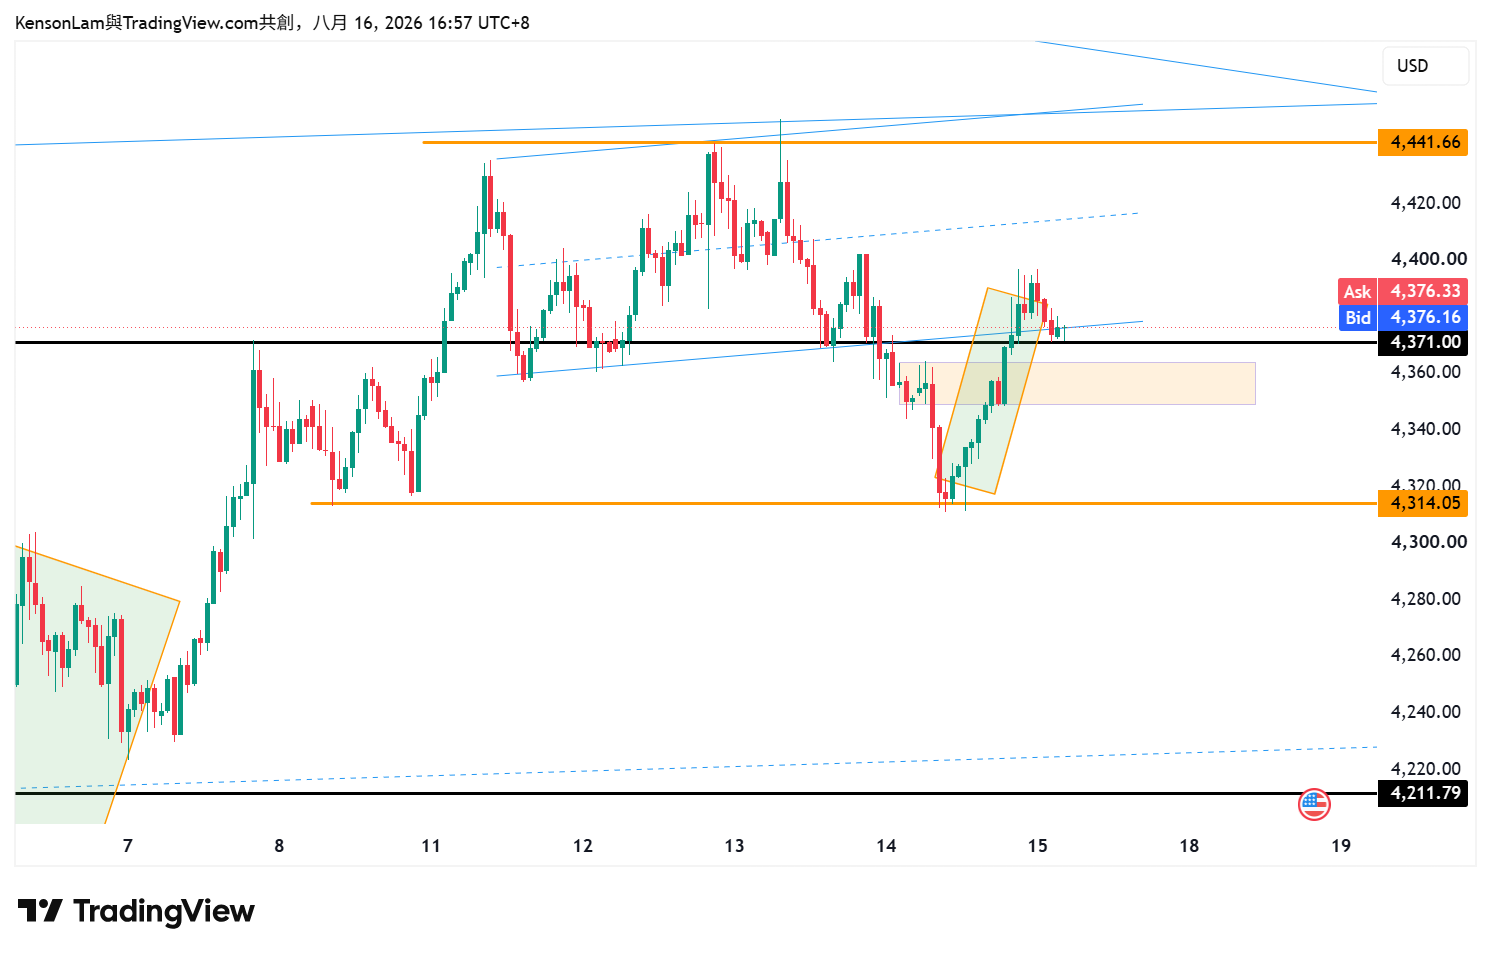Screen dimensions: 1491x956
Task: Select the green parallelogram channel near date 15
Action: (x=990, y=391)
